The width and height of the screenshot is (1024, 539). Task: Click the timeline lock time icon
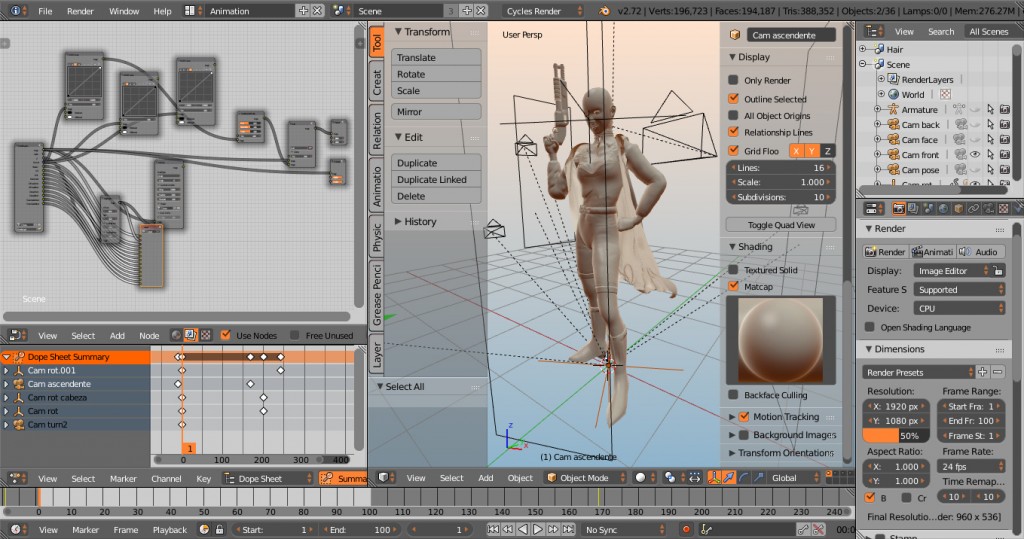click(219, 529)
